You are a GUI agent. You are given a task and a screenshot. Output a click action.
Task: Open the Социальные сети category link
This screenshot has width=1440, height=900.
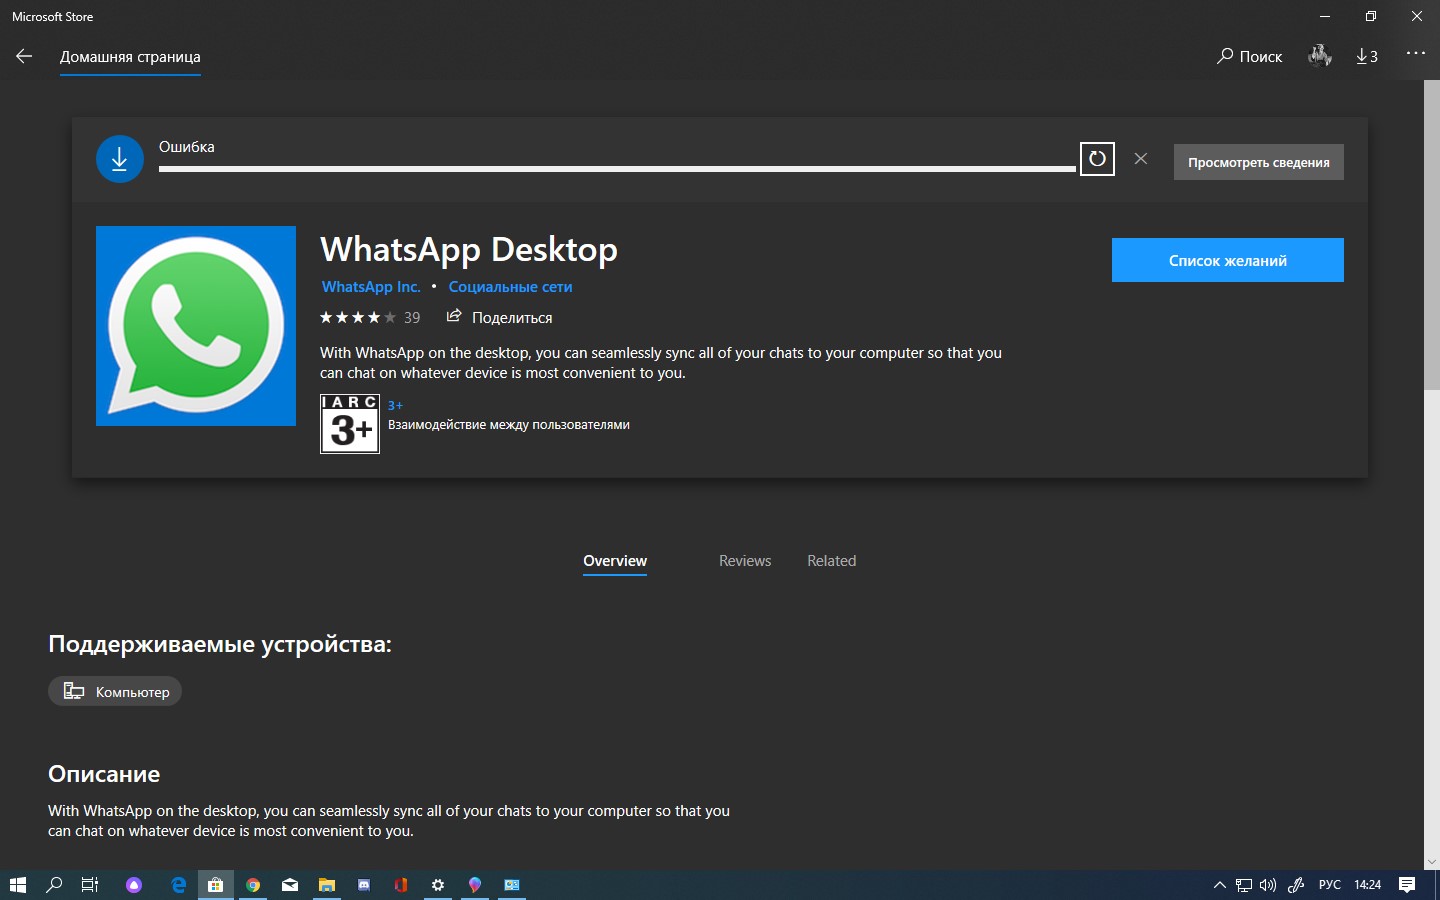510,287
